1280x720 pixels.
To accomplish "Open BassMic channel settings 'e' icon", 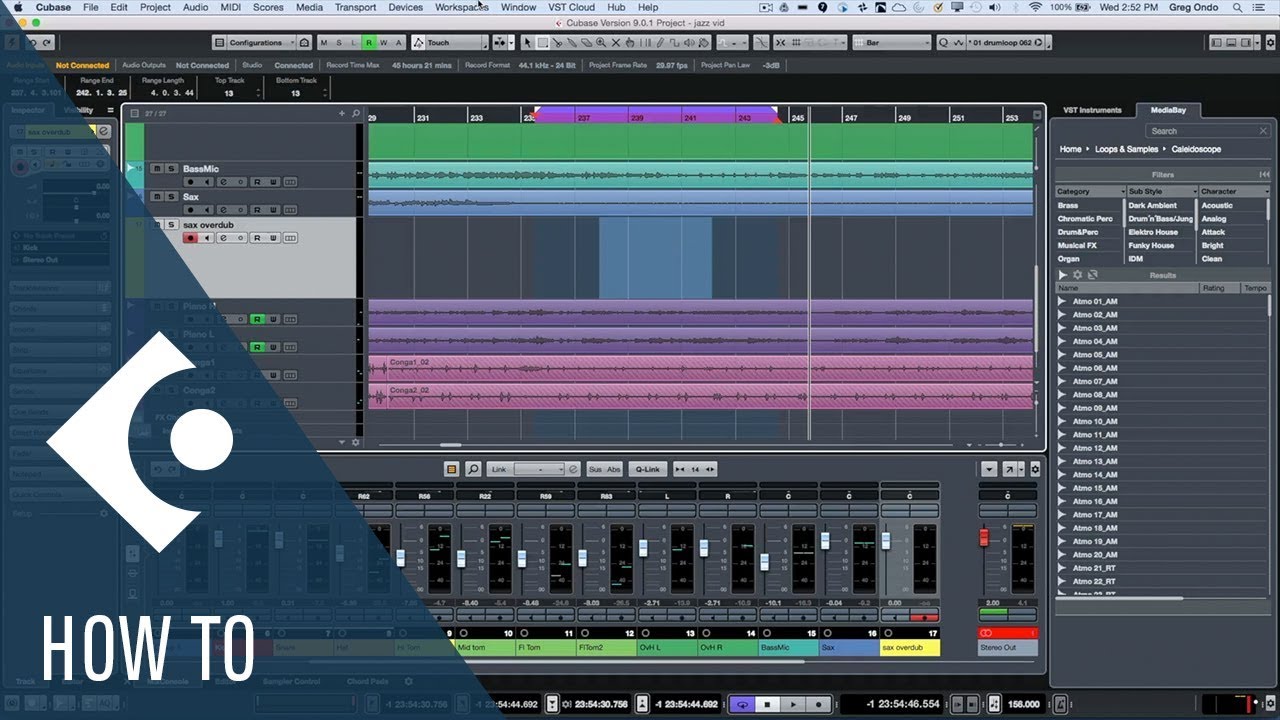I will (x=223, y=182).
